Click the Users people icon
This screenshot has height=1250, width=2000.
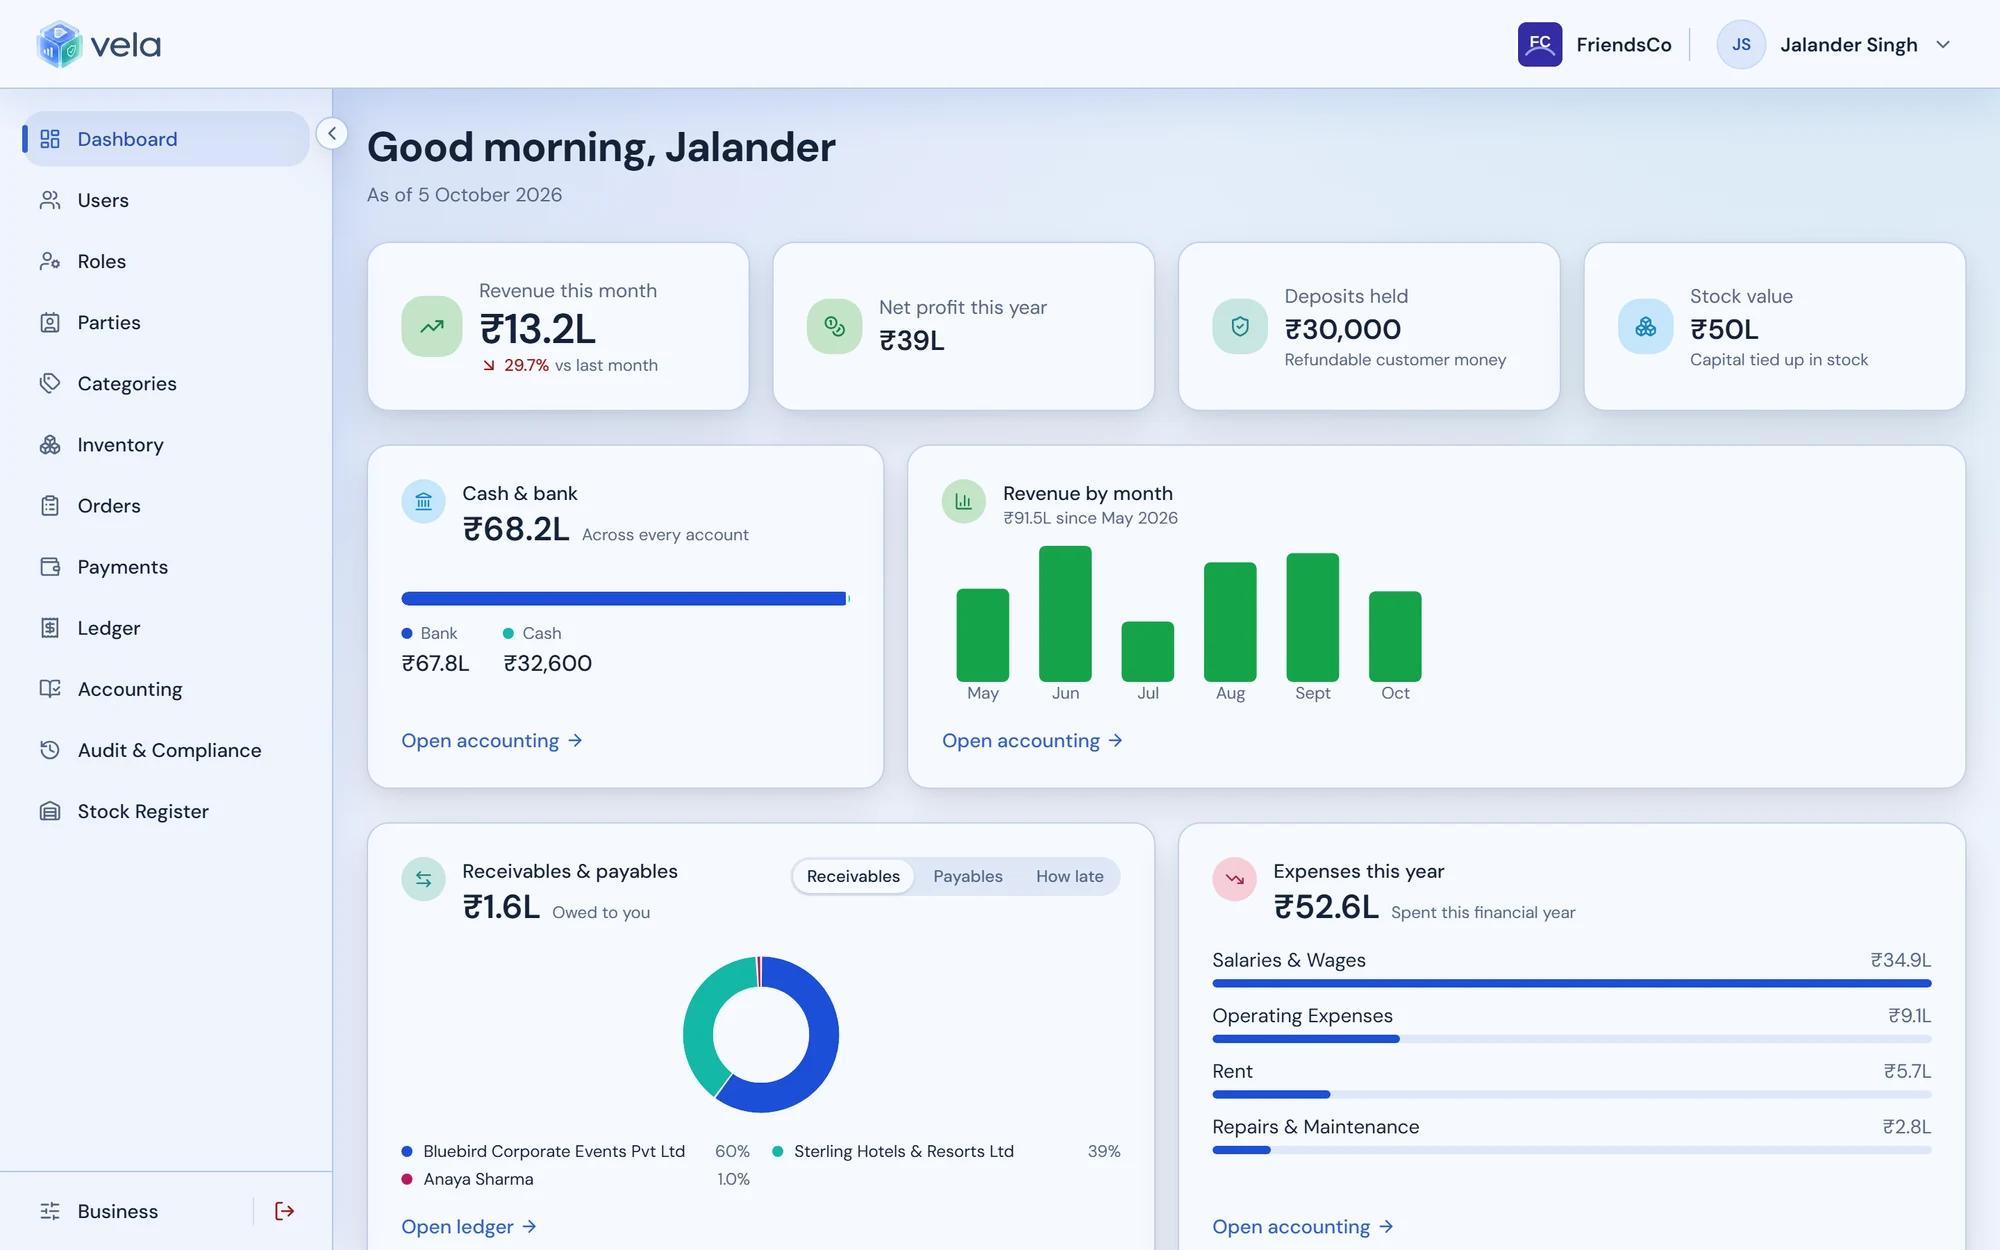pos(50,200)
